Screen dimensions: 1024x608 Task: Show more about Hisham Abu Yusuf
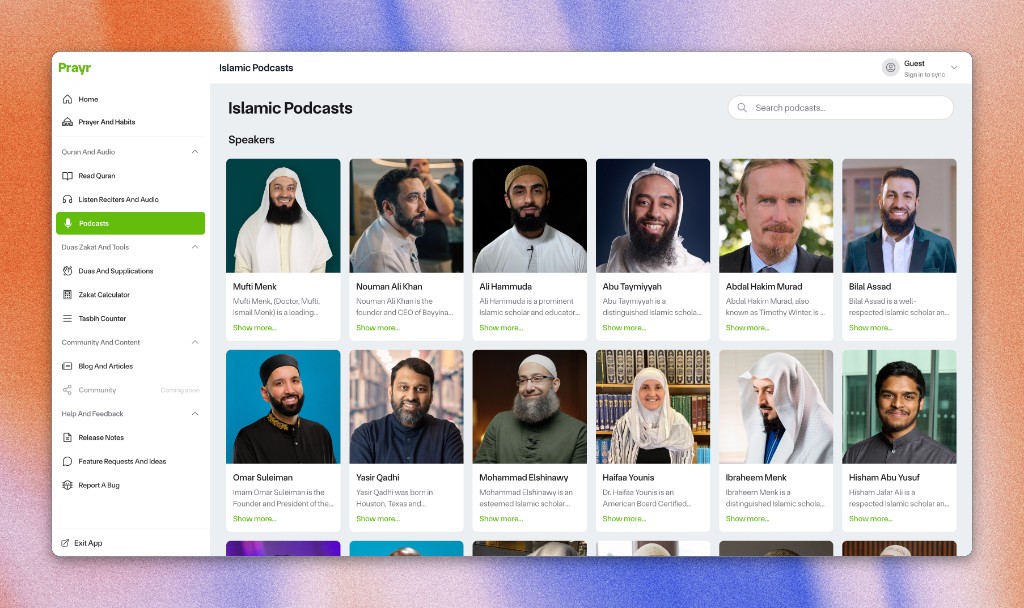[871, 519]
